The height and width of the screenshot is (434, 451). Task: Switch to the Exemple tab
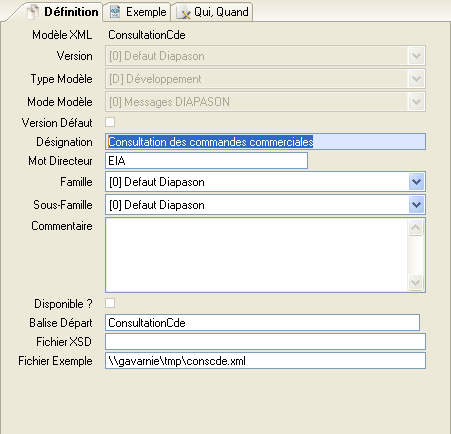pyautogui.click(x=137, y=12)
